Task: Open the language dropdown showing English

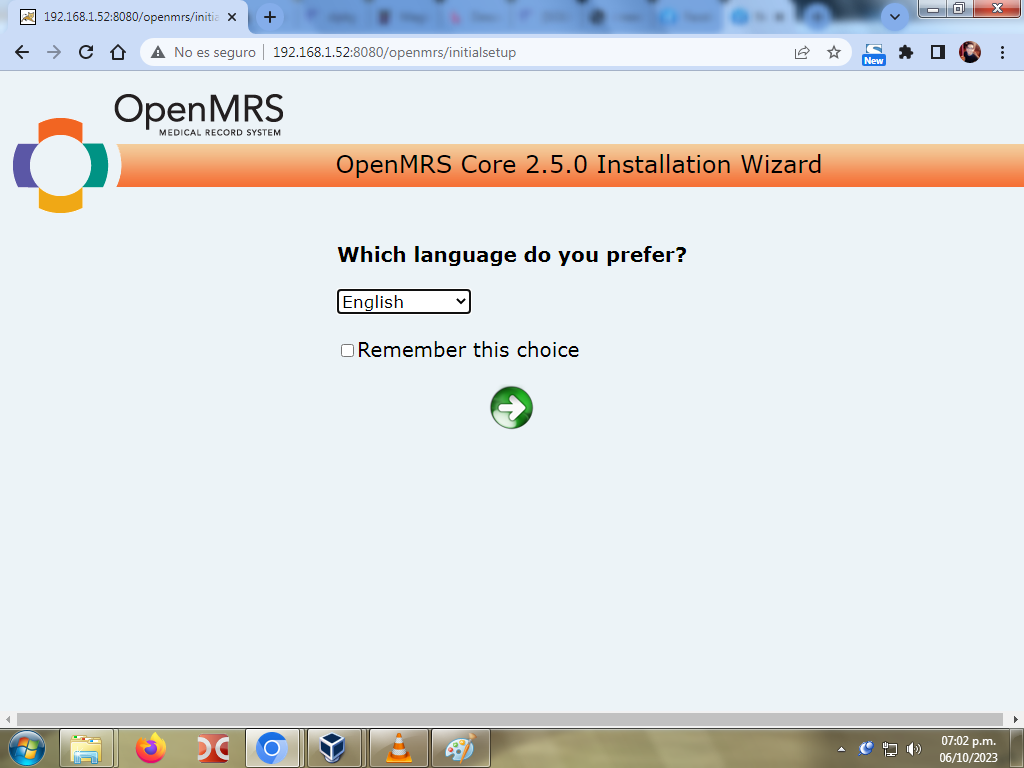Action: [x=404, y=302]
